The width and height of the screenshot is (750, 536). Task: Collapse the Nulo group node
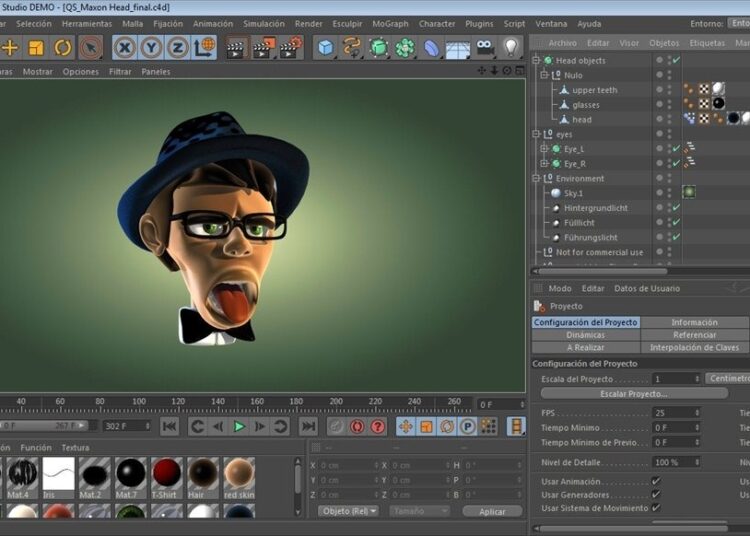click(x=544, y=75)
